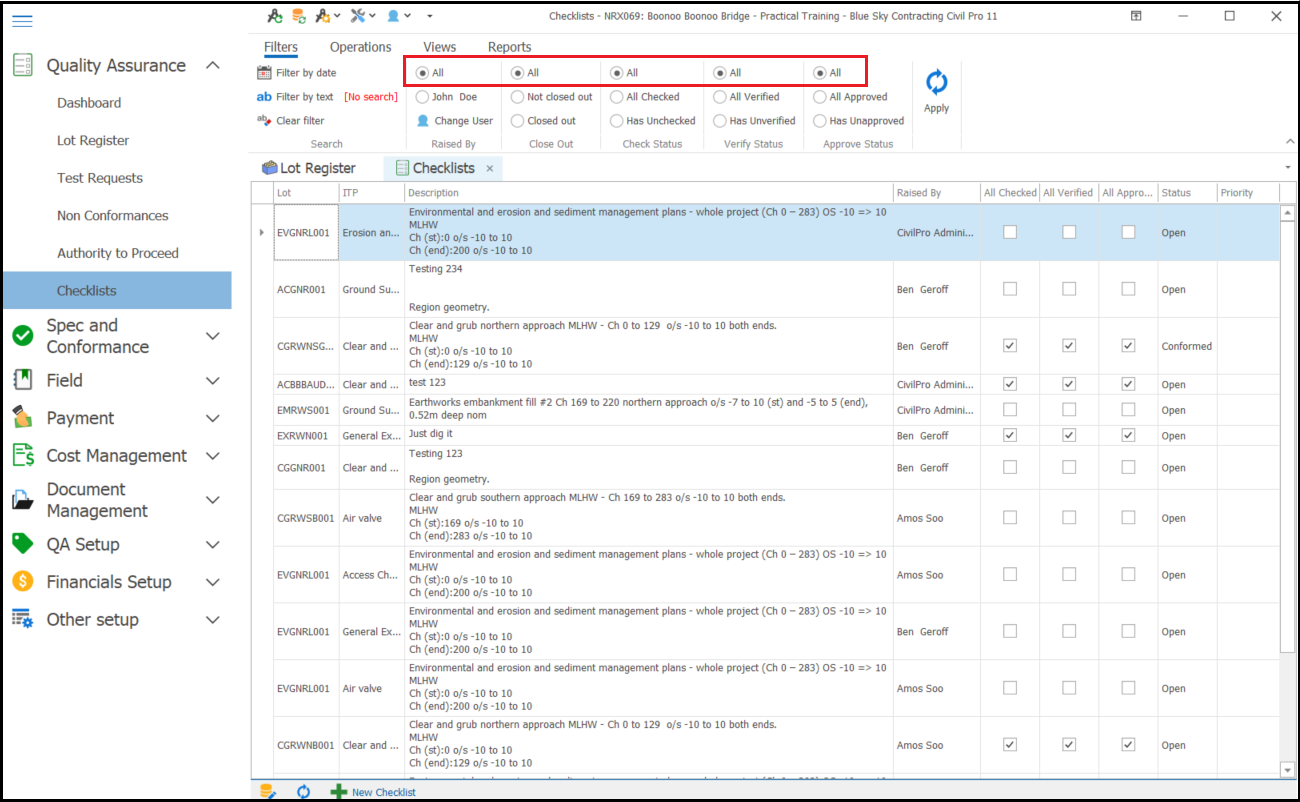The width and height of the screenshot is (1300, 802).
Task: Click the vertical scrollbar down arrow
Action: (1287, 769)
